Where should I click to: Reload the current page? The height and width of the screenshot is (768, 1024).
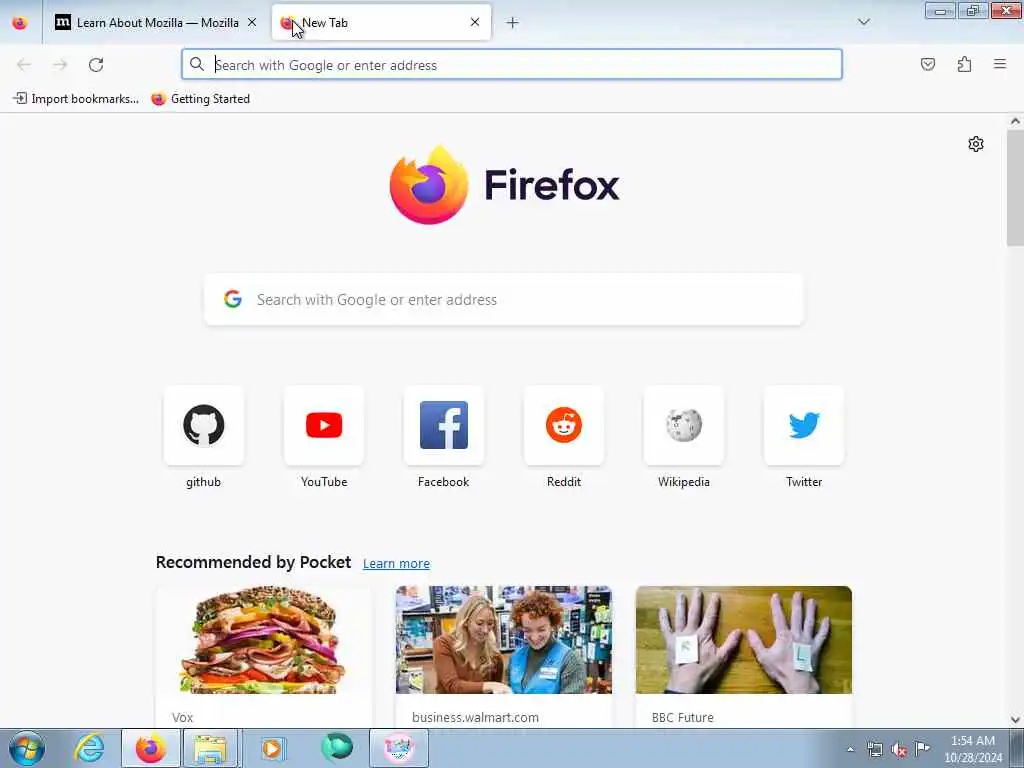[96, 65]
